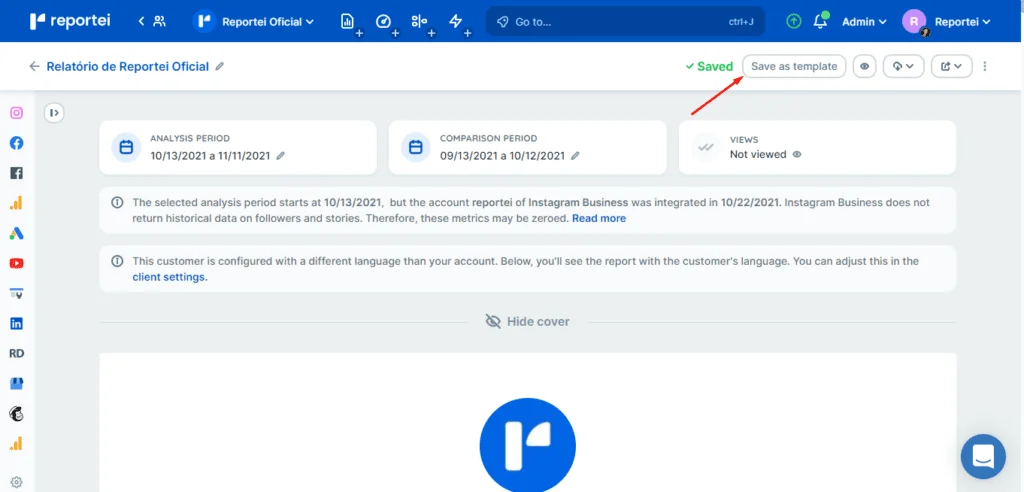Open the Admin role dropdown
The height and width of the screenshot is (492, 1024).
864,22
